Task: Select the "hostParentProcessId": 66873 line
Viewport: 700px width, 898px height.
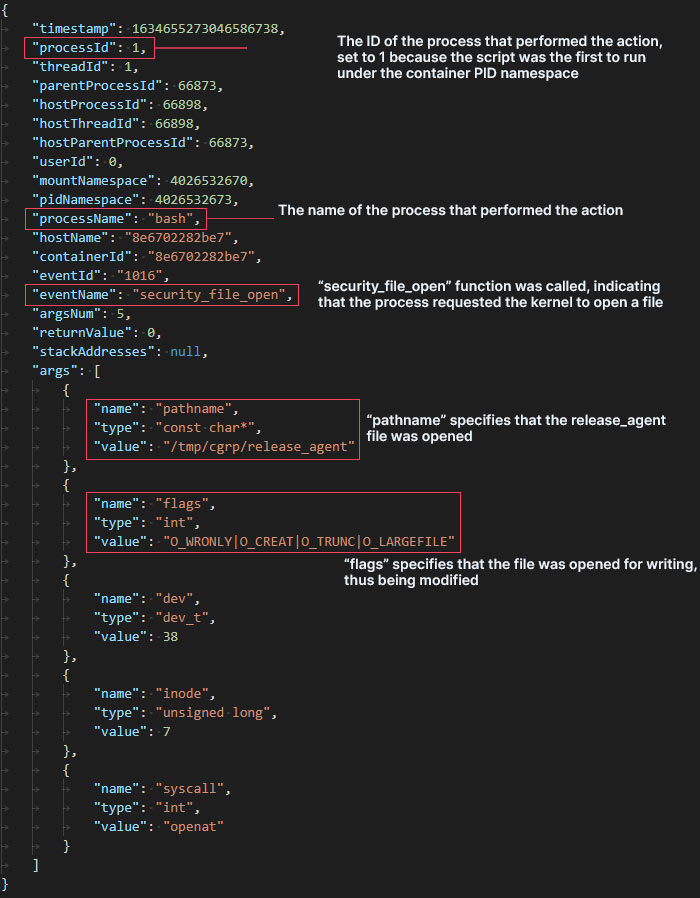Action: [x=143, y=142]
